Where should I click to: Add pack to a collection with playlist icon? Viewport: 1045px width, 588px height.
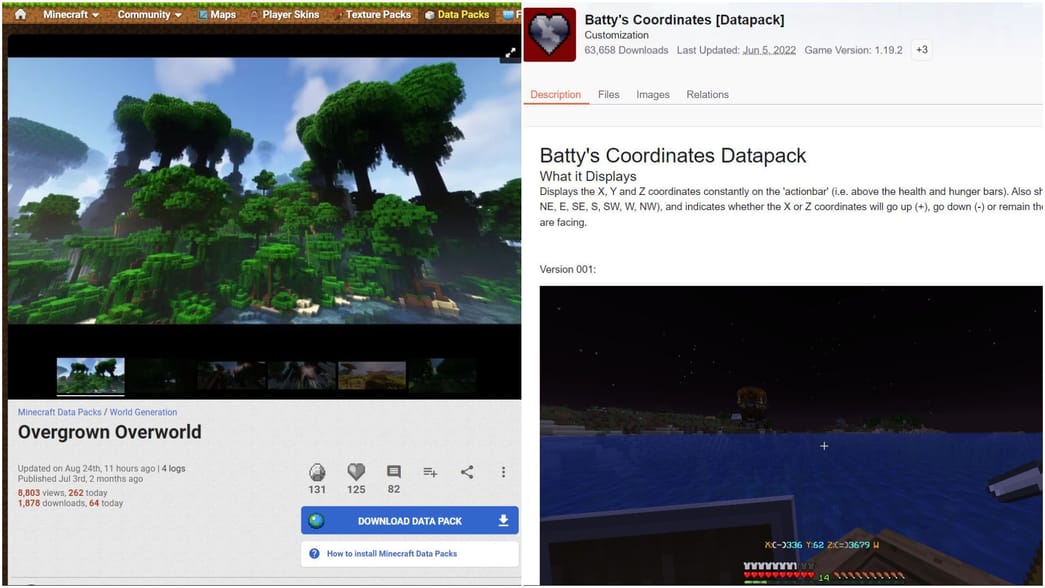coord(431,473)
